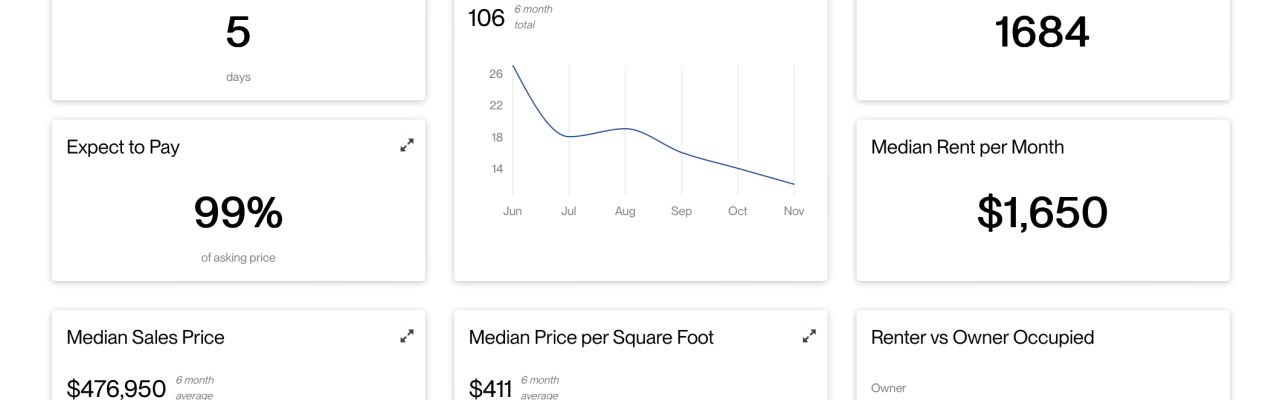
Task: Click the 5 days figure
Action: point(238,32)
